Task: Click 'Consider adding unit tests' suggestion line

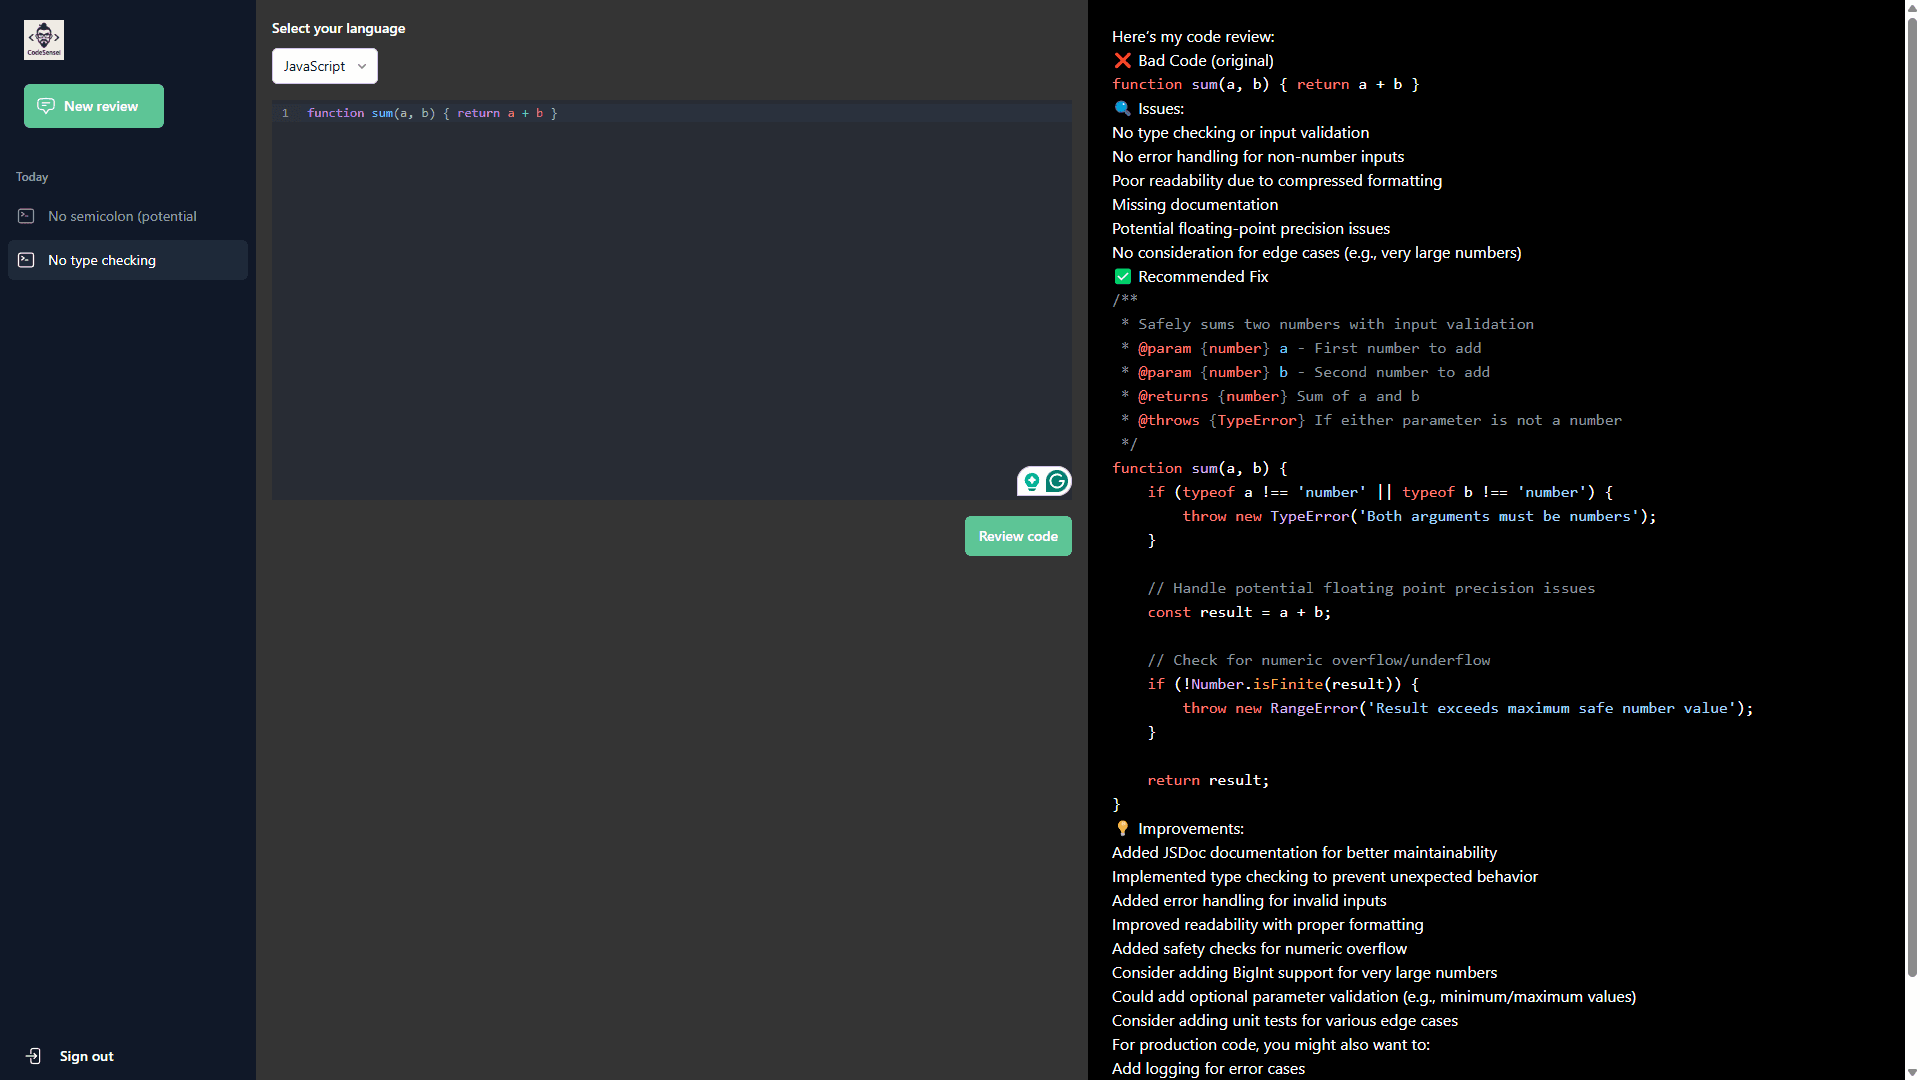Action: [x=1284, y=1021]
